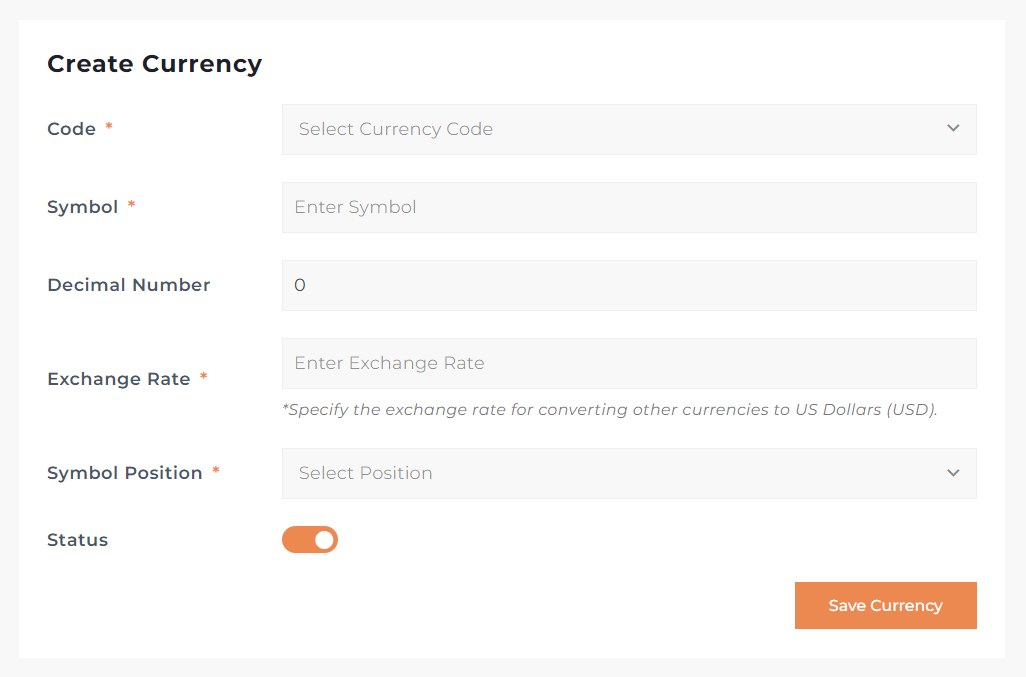The image size is (1026, 677).
Task: Click the Exchange Rate label
Action: 119,379
